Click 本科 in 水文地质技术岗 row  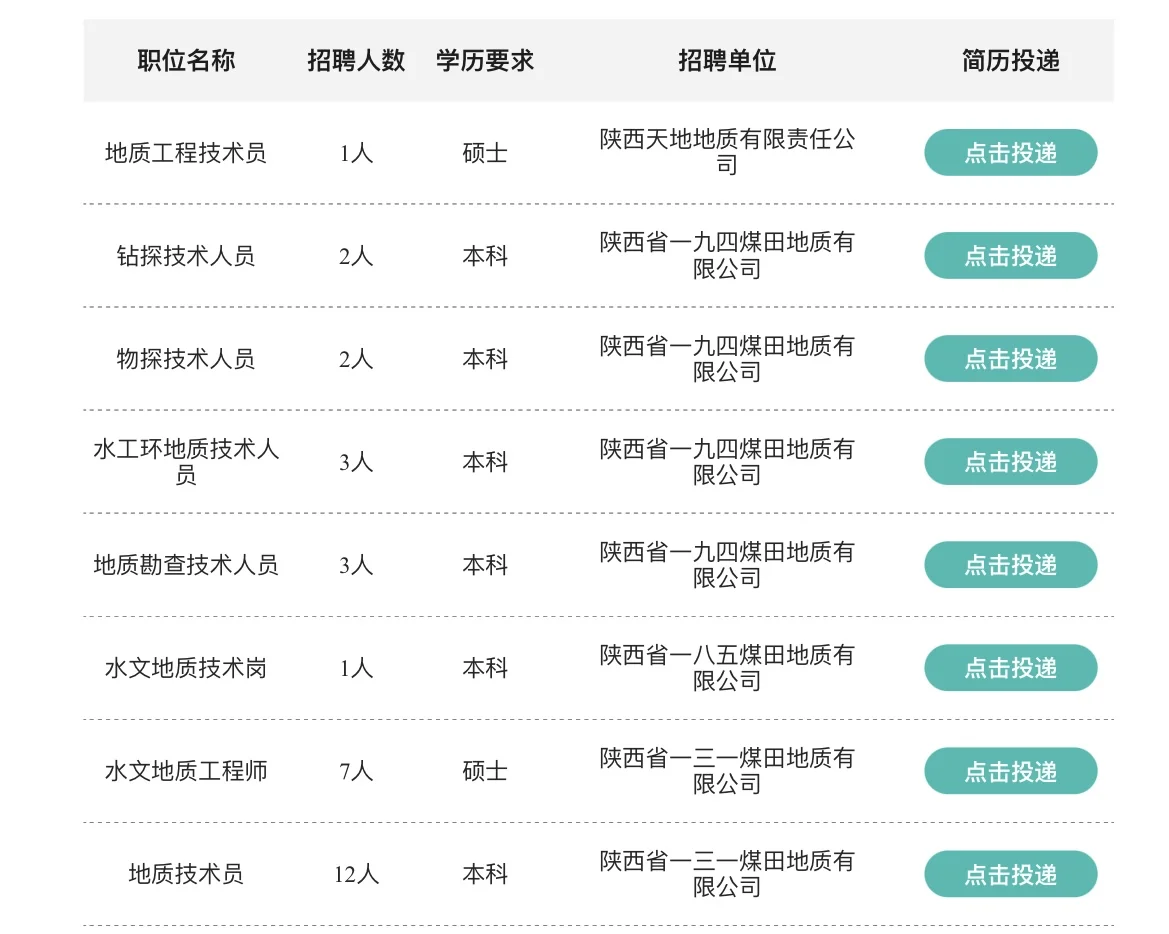point(485,668)
